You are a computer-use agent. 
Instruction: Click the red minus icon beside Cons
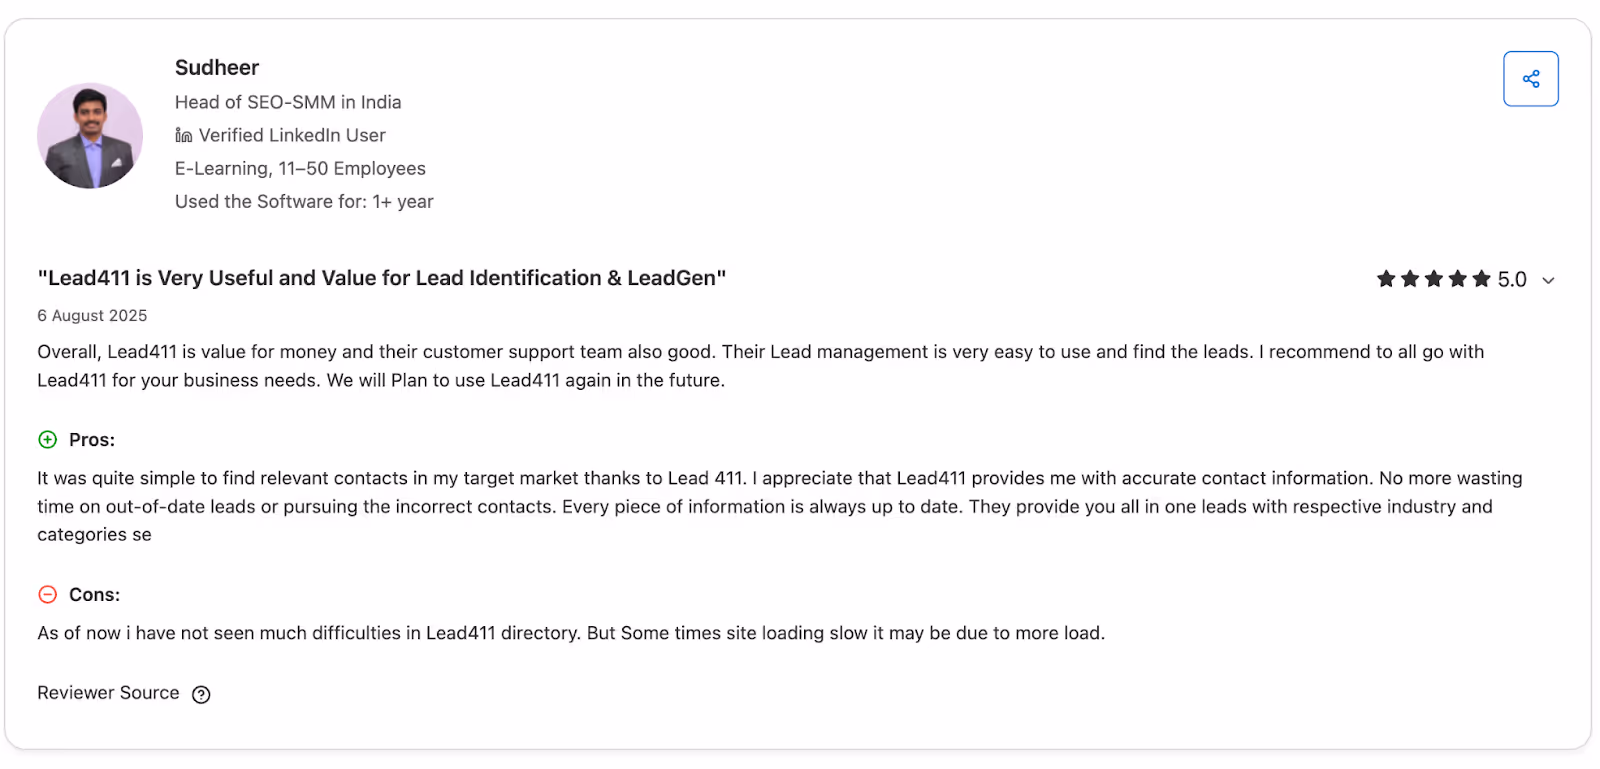pos(47,594)
